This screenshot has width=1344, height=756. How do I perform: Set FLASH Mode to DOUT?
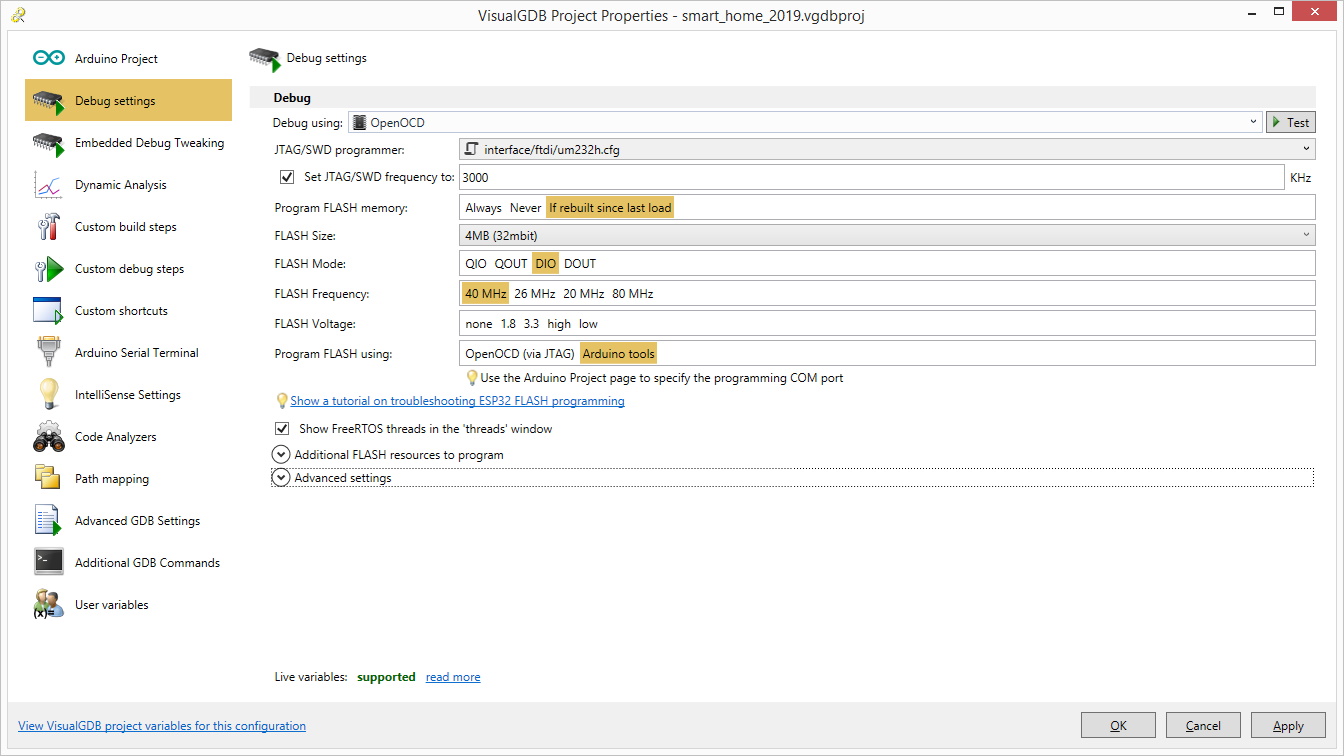[x=580, y=264]
